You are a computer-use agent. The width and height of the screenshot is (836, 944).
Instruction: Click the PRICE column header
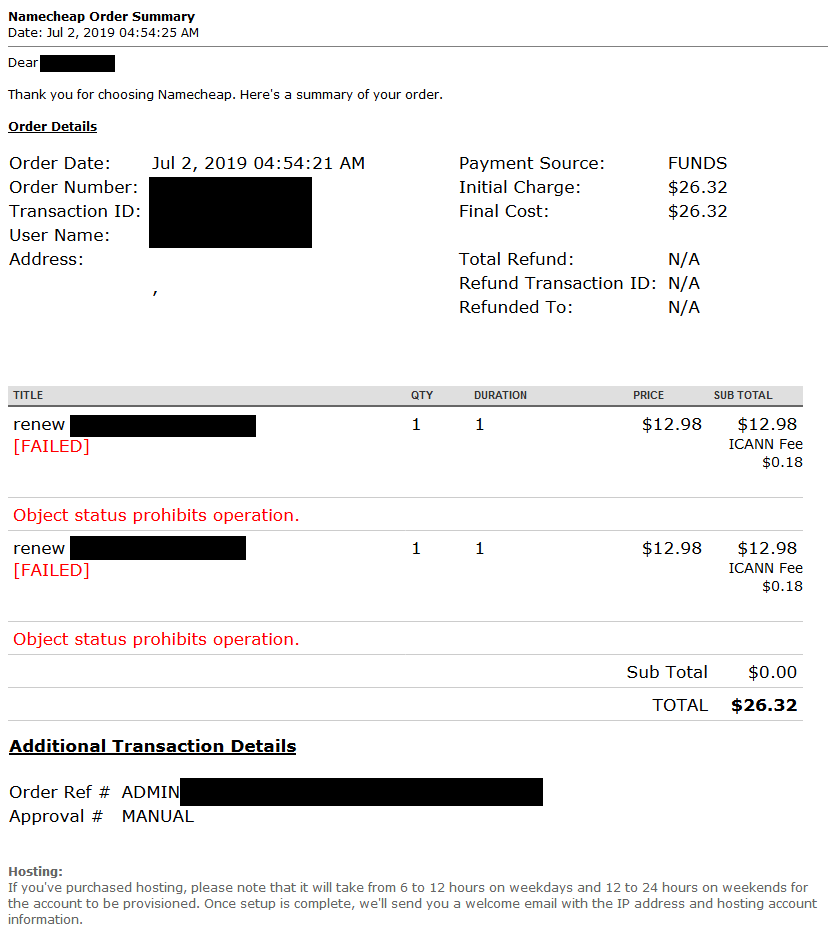click(648, 395)
